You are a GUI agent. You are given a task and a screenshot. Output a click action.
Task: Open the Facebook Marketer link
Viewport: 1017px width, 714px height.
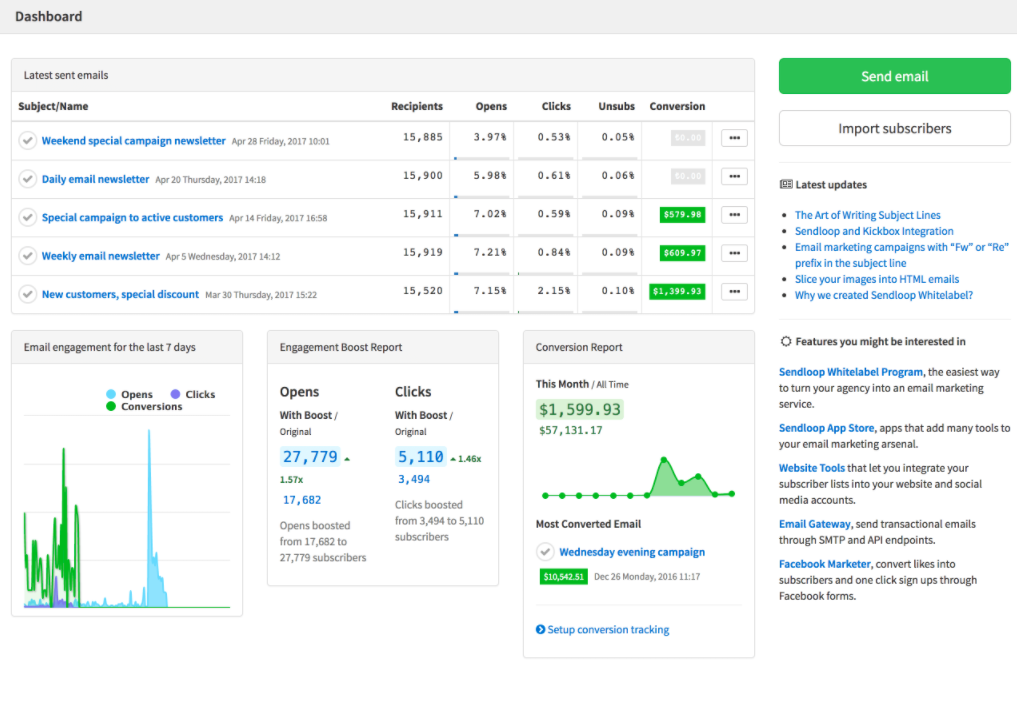pos(824,564)
